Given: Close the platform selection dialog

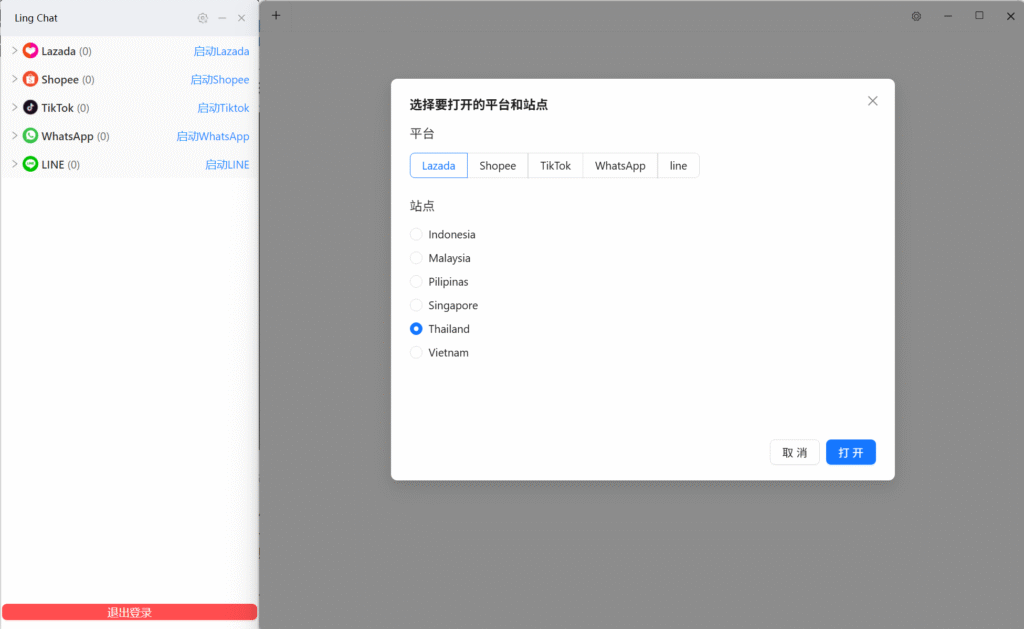Looking at the screenshot, I should (872, 101).
